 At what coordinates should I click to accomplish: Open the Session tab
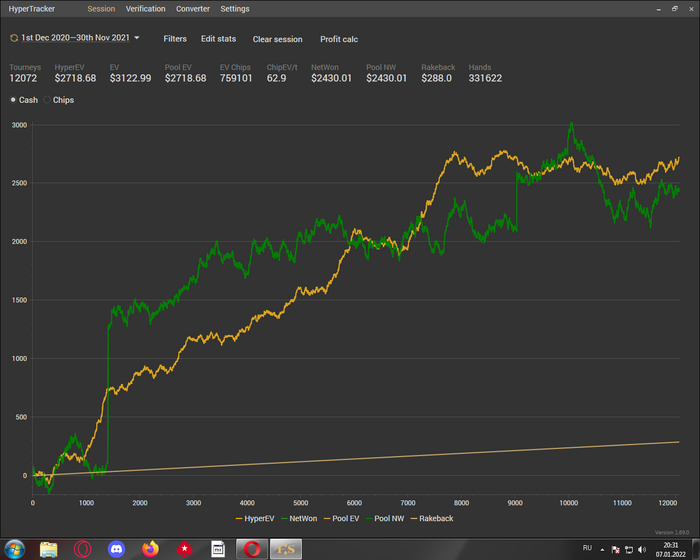click(101, 9)
